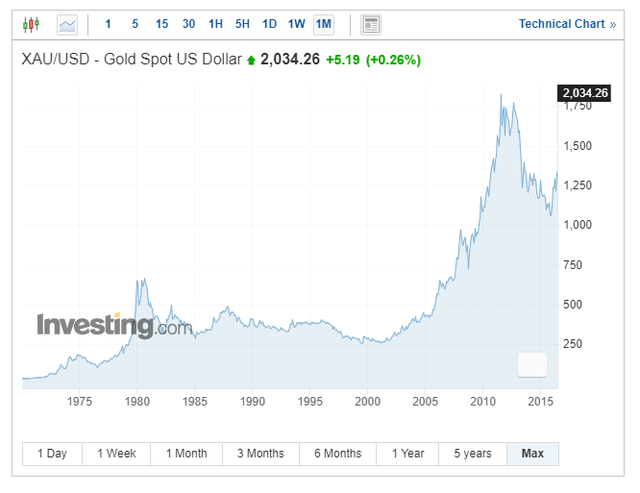640x493 pixels.
Task: Switch to candlestick chart icon
Action: [x=31, y=24]
